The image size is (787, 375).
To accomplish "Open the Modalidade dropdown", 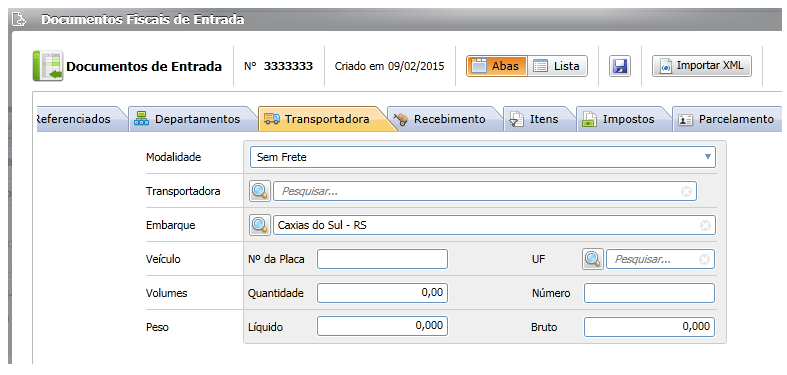I will click(483, 157).
